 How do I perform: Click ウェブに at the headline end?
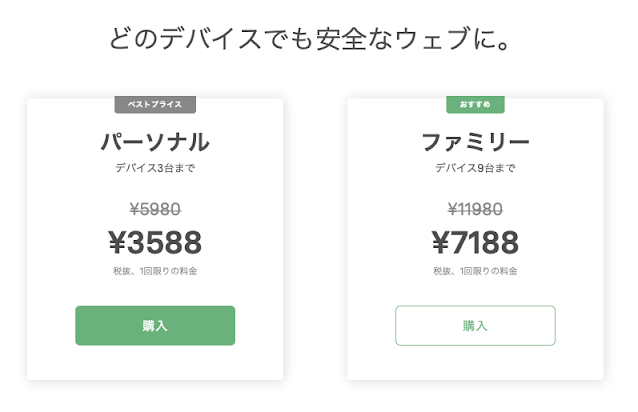point(460,42)
